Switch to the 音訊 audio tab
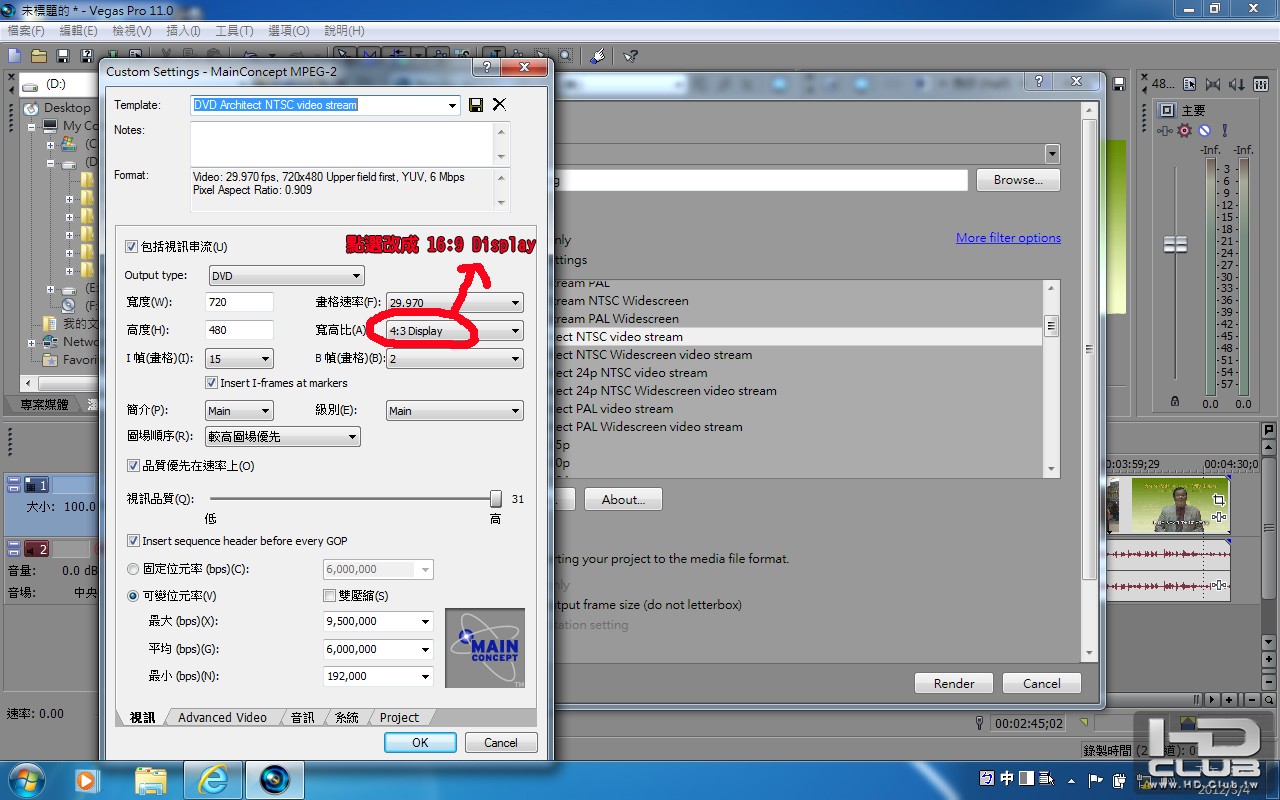 [302, 717]
